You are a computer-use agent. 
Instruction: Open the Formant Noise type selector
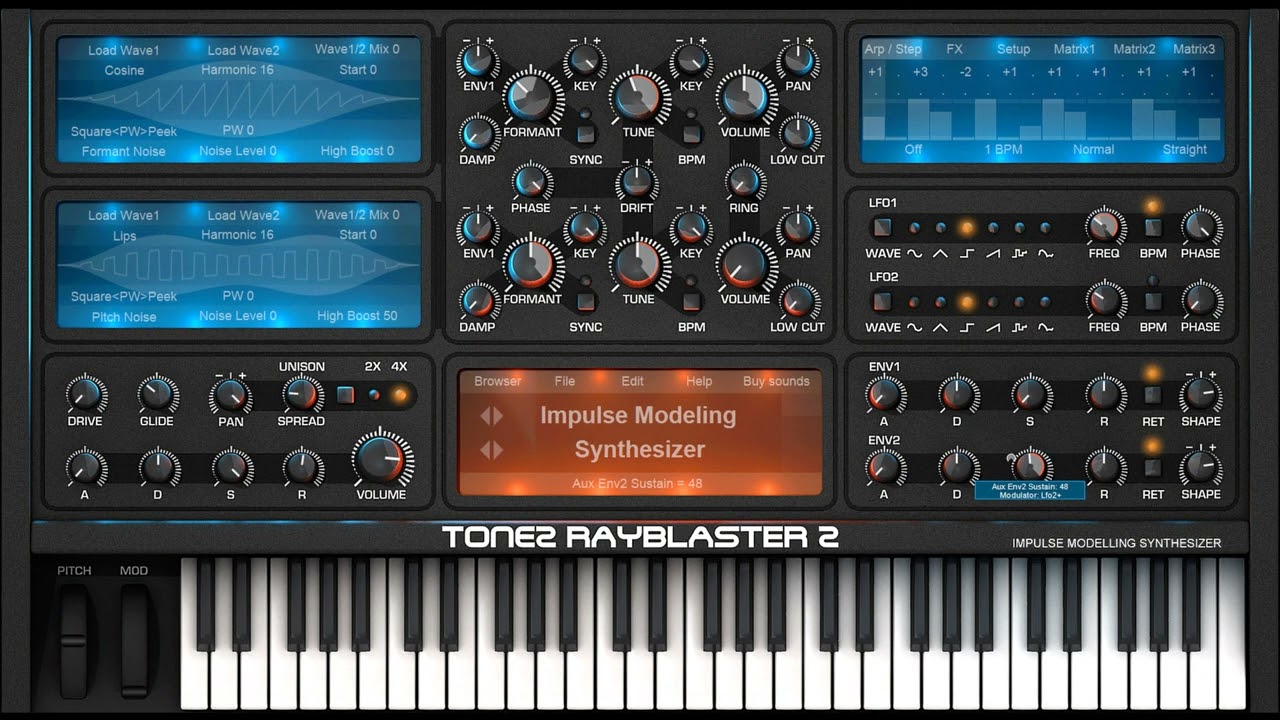coord(124,152)
